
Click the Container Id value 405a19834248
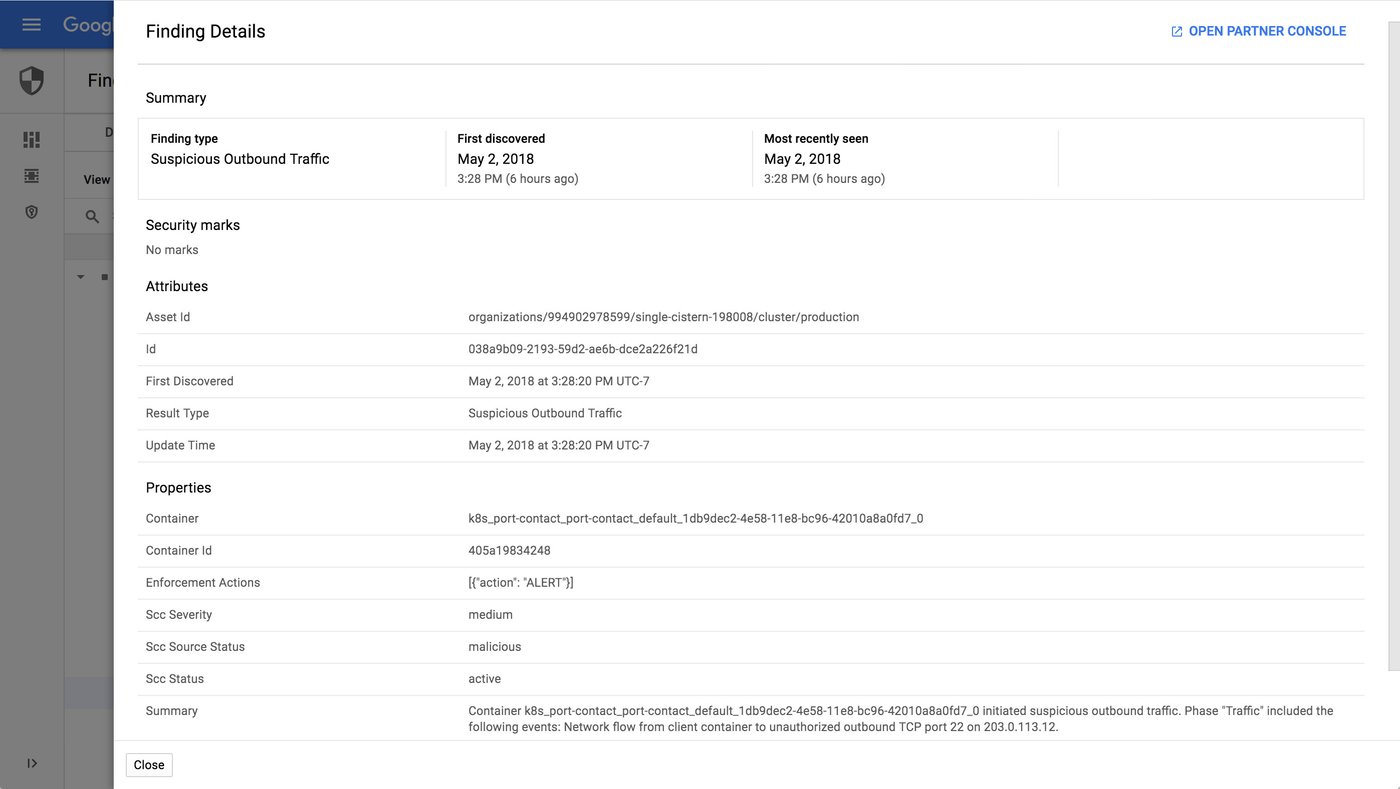point(509,551)
